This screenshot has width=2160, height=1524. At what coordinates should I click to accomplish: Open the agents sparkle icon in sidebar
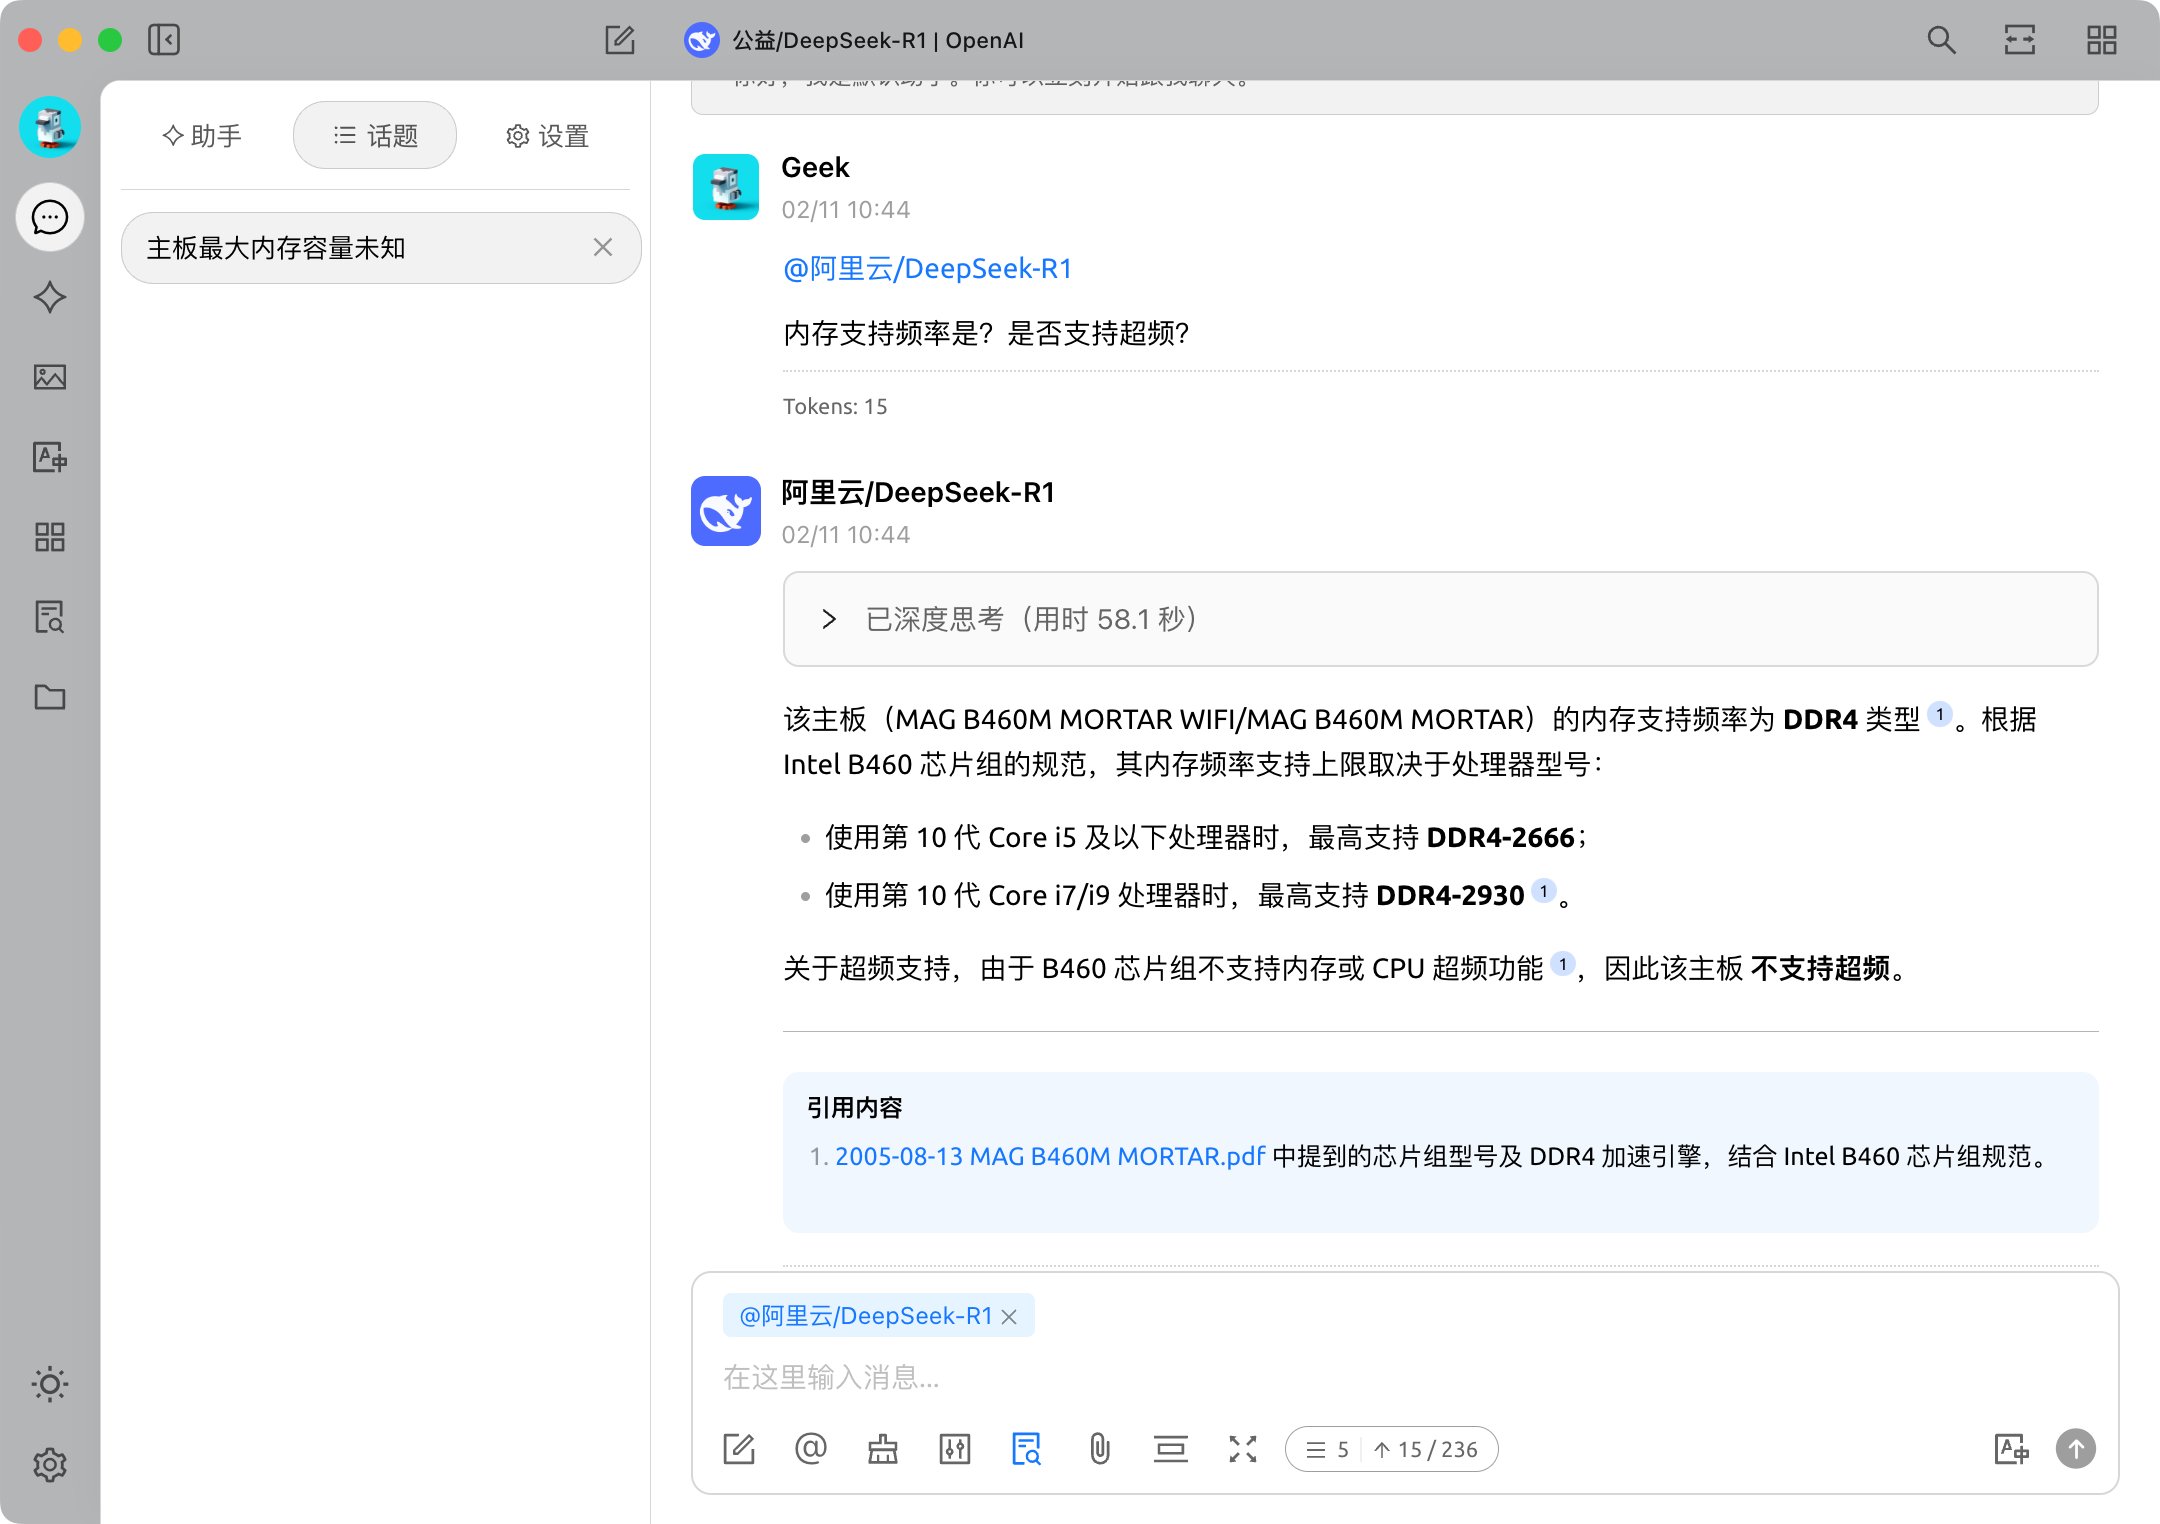pyautogui.click(x=50, y=297)
